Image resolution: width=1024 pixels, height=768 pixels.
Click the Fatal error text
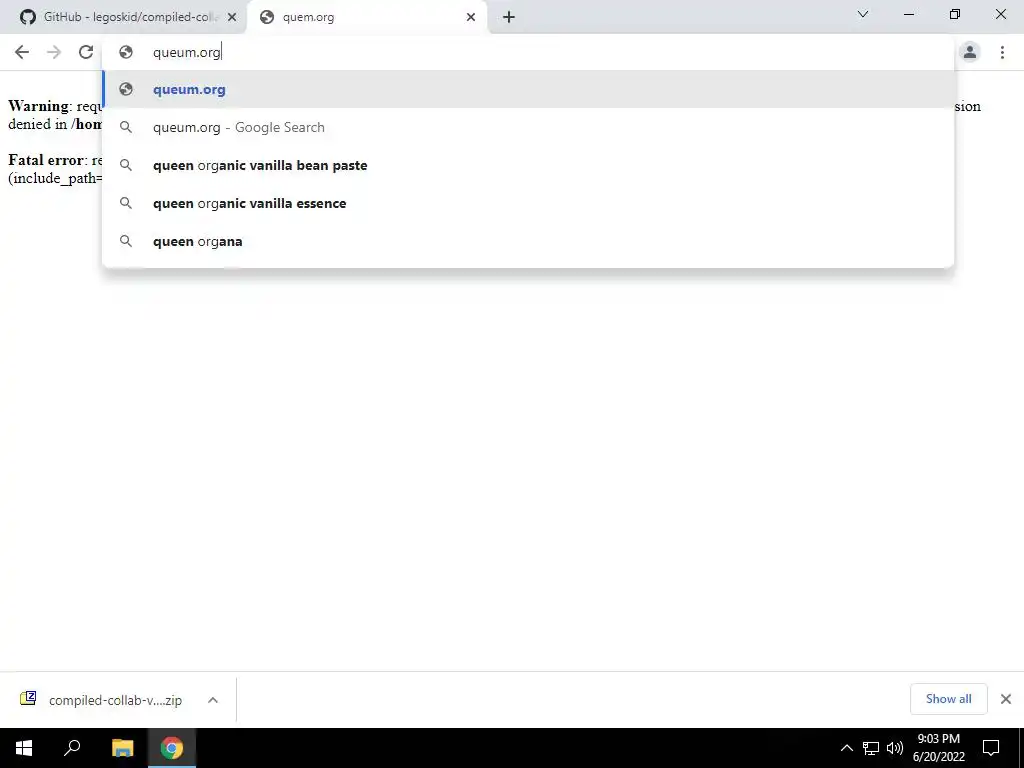pos(46,160)
